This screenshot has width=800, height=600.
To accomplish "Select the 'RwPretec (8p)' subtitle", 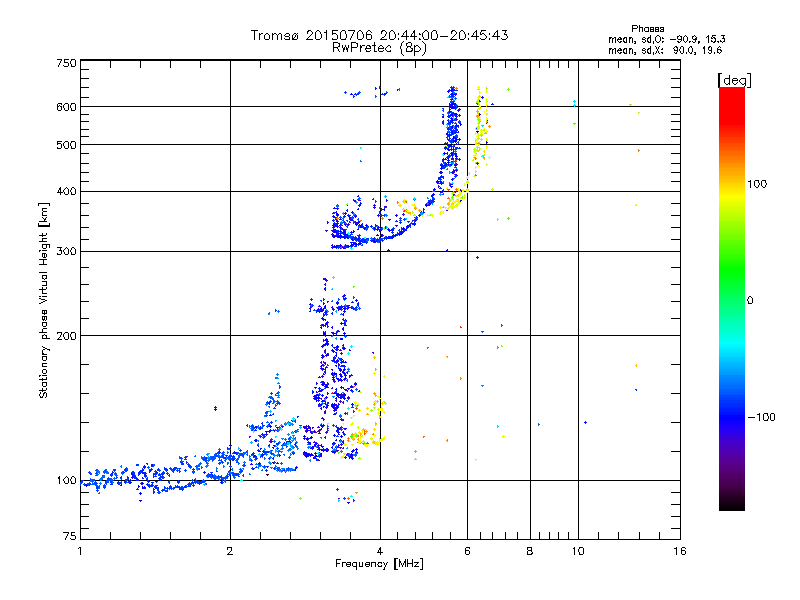I will tap(379, 48).
